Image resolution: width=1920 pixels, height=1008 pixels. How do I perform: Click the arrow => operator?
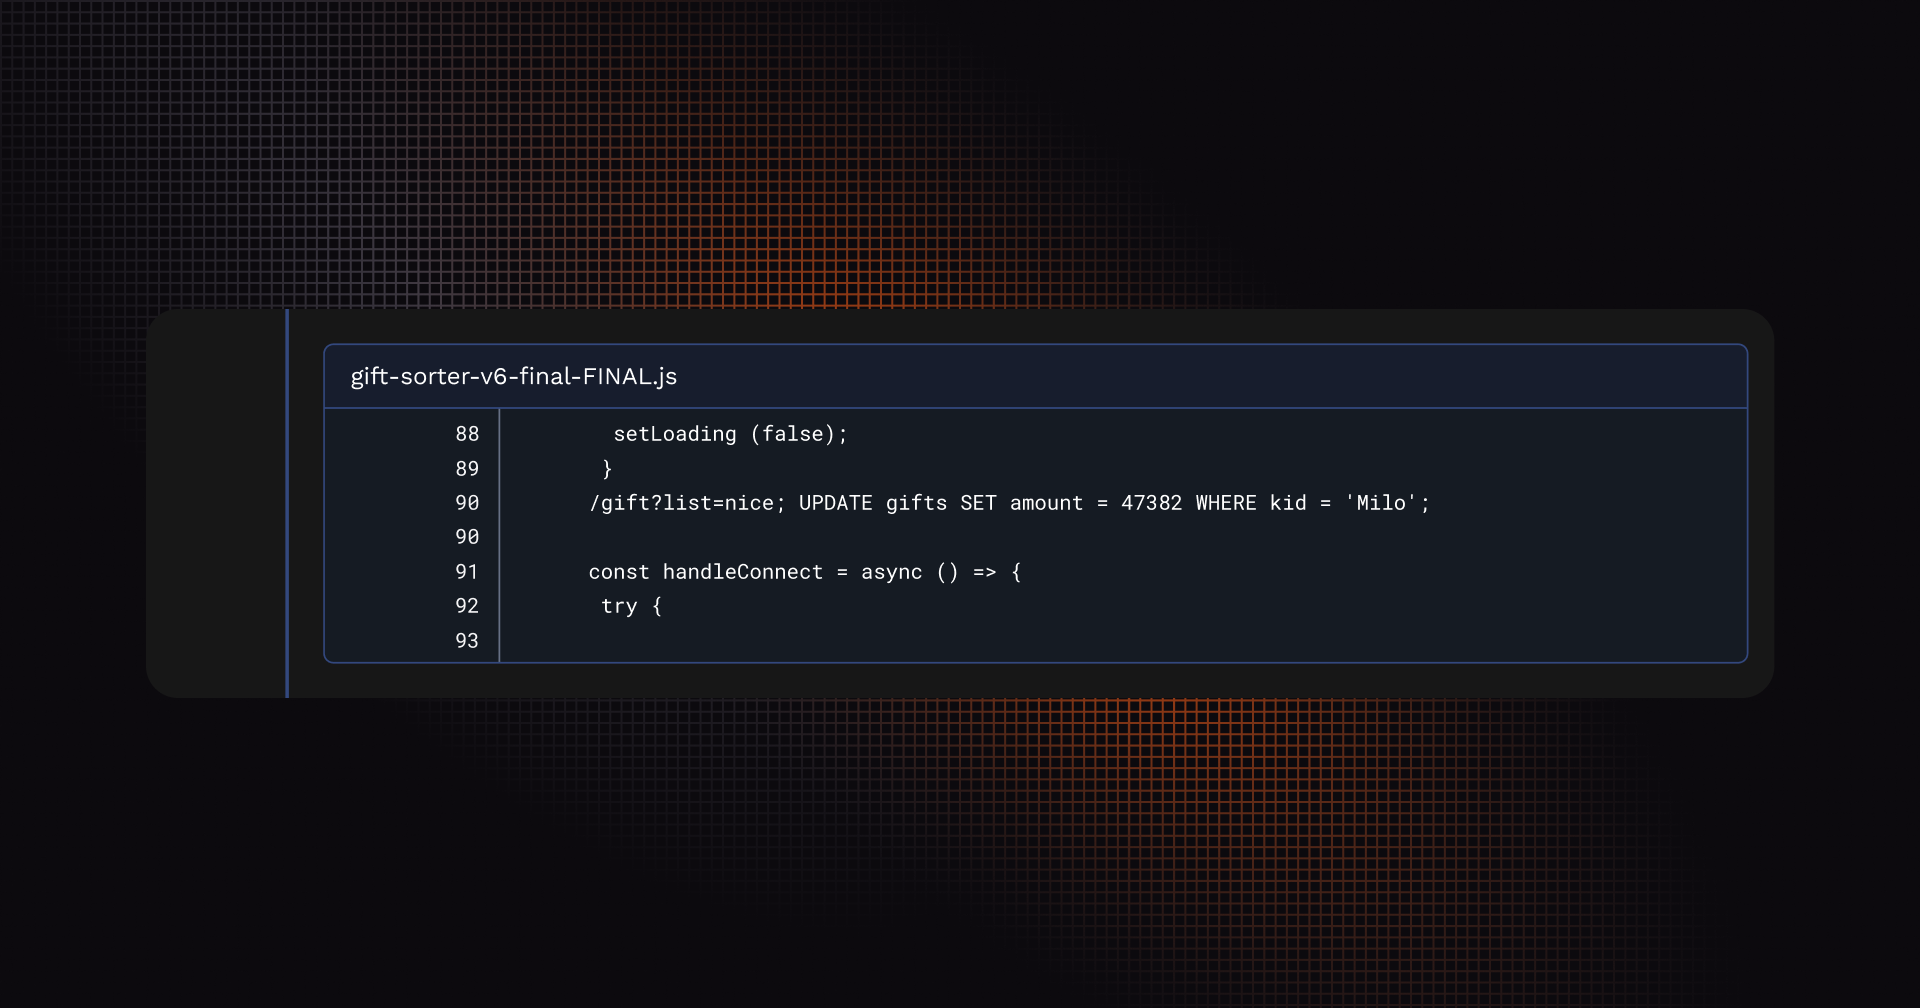coord(984,572)
